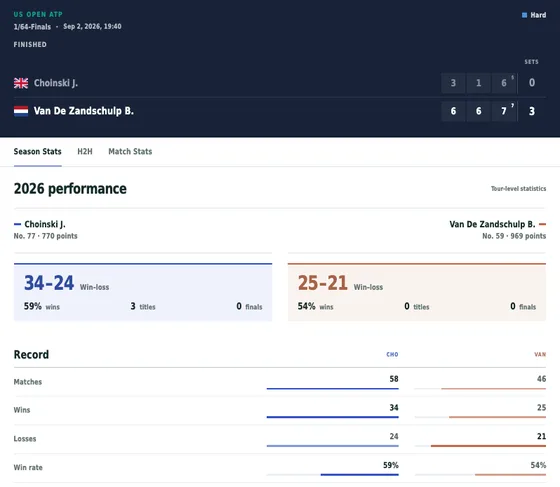
Task: Click Van De Zandschulp's third set score 7
Action: click(504, 111)
